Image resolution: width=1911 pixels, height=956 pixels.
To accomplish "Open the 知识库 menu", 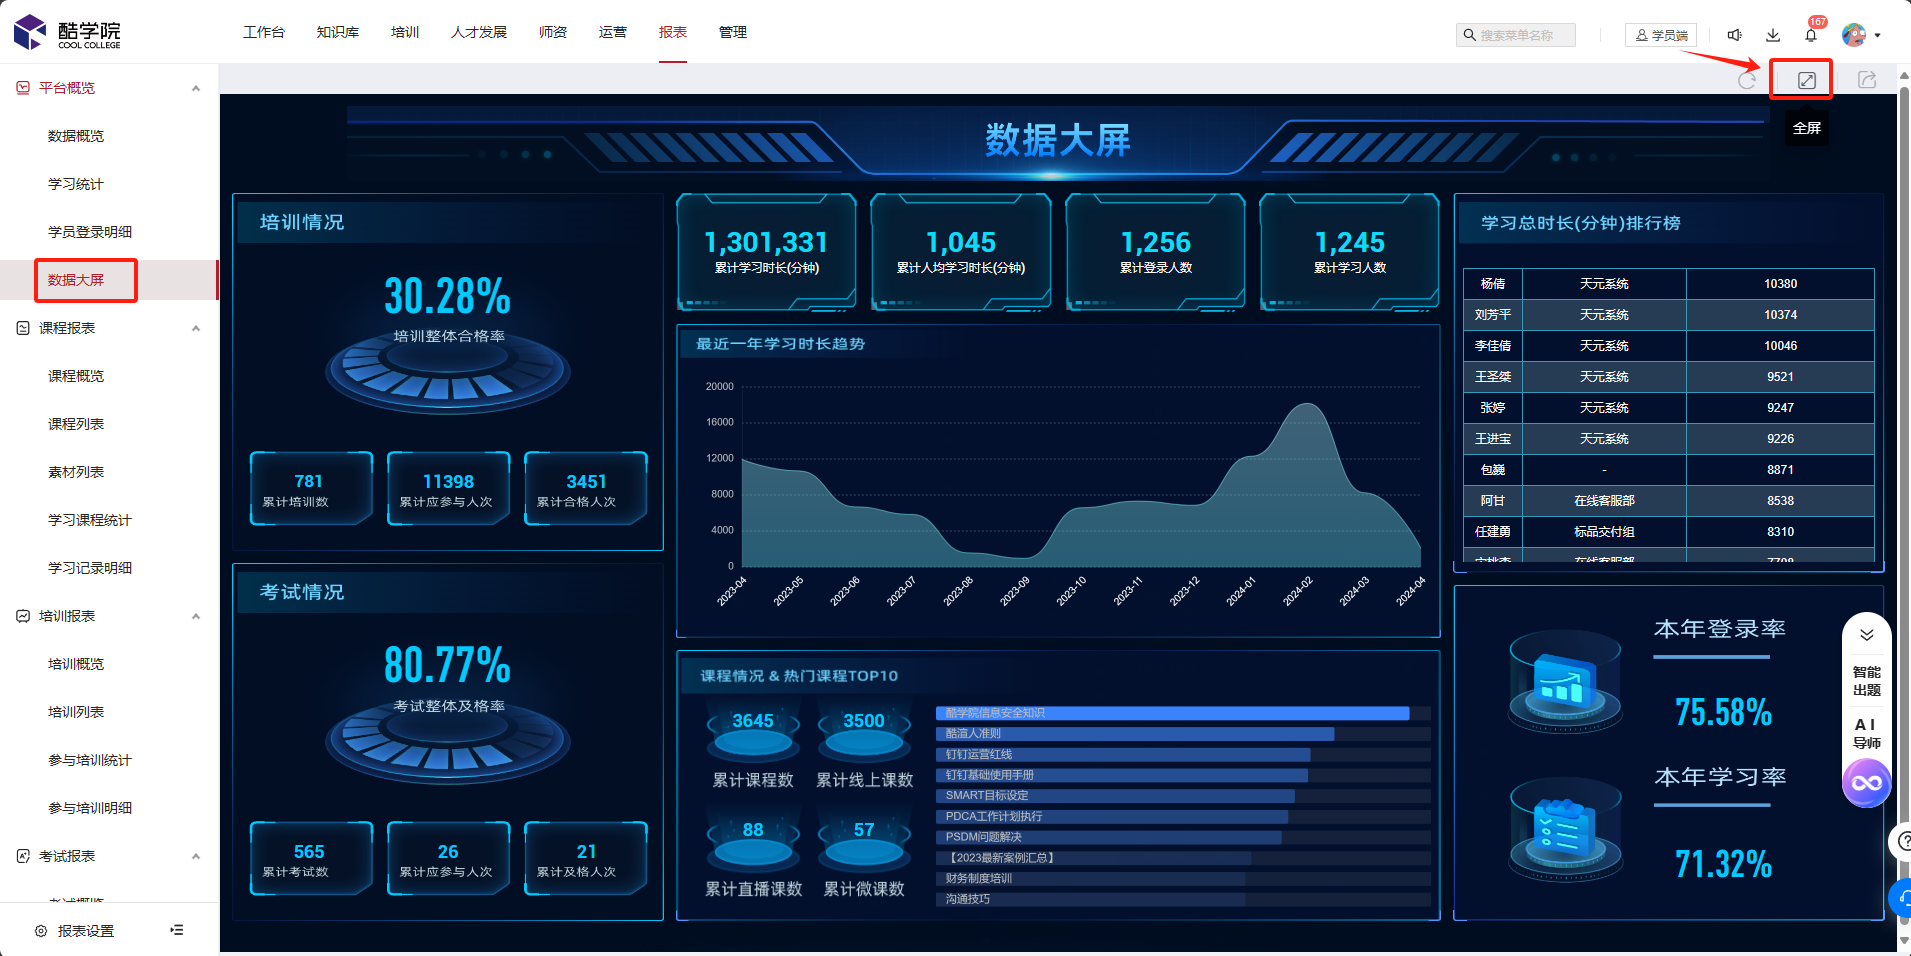I will (x=338, y=32).
